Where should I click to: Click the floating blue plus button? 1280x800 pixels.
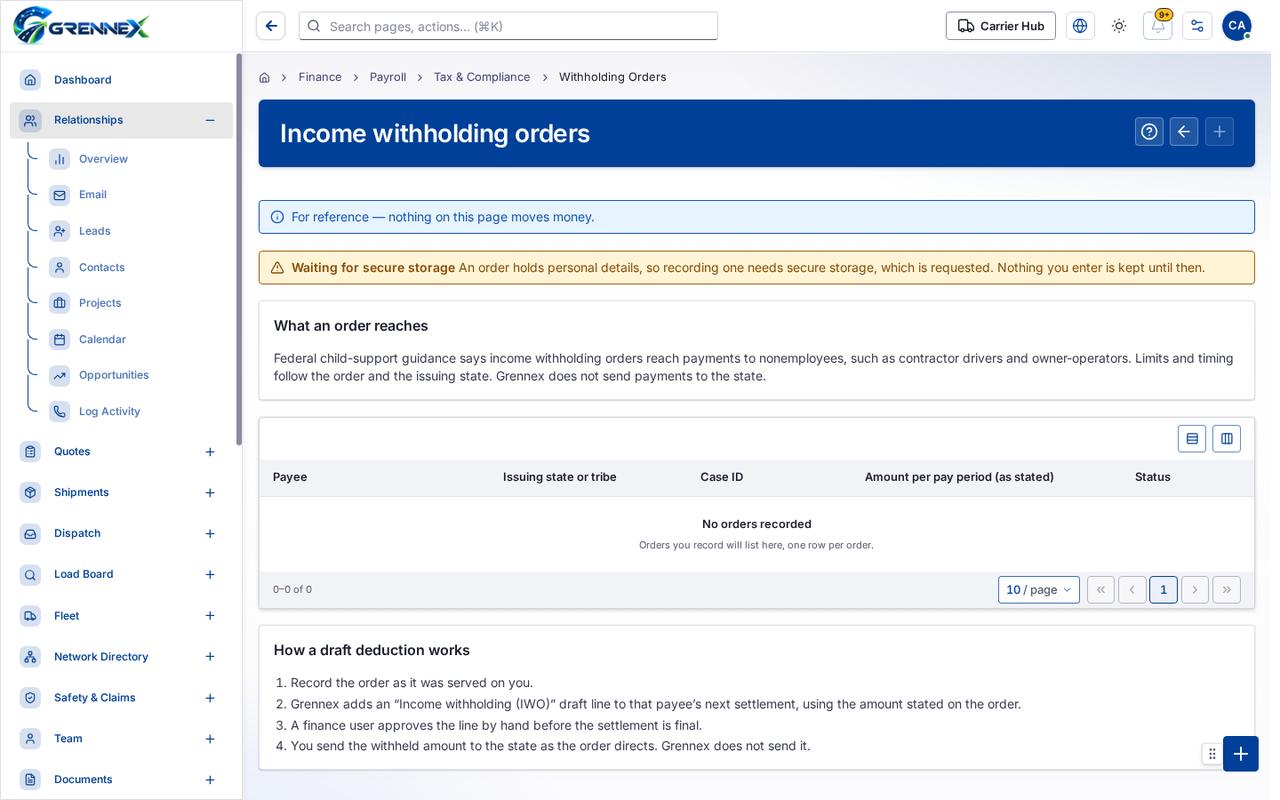[1241, 754]
